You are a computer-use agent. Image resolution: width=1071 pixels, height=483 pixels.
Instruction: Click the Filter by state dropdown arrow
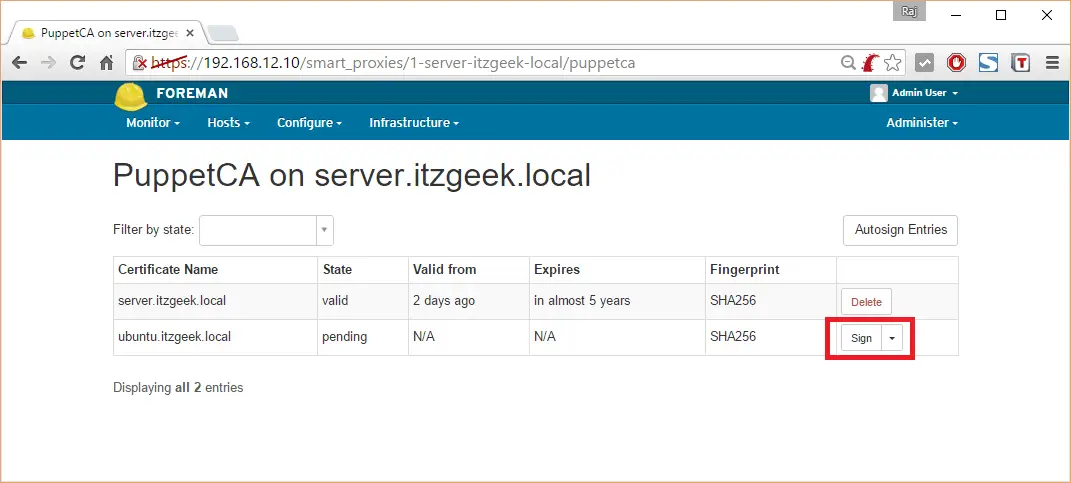[324, 230]
